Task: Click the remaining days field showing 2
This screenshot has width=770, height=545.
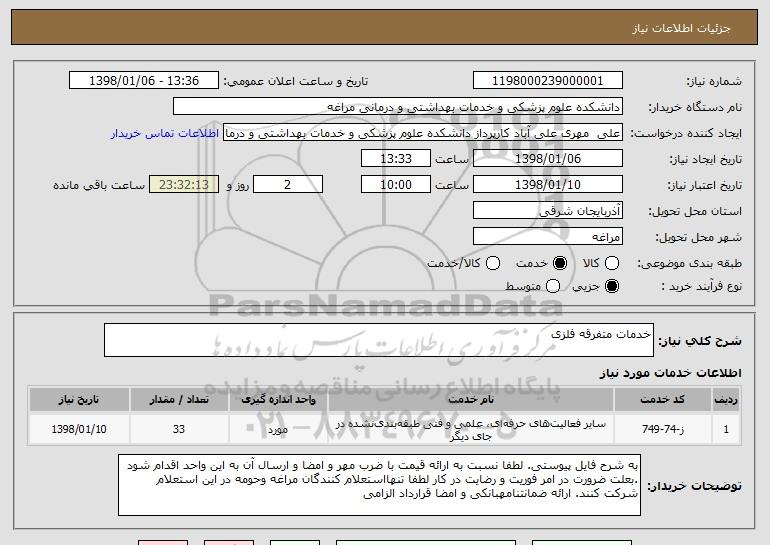Action: [288, 185]
